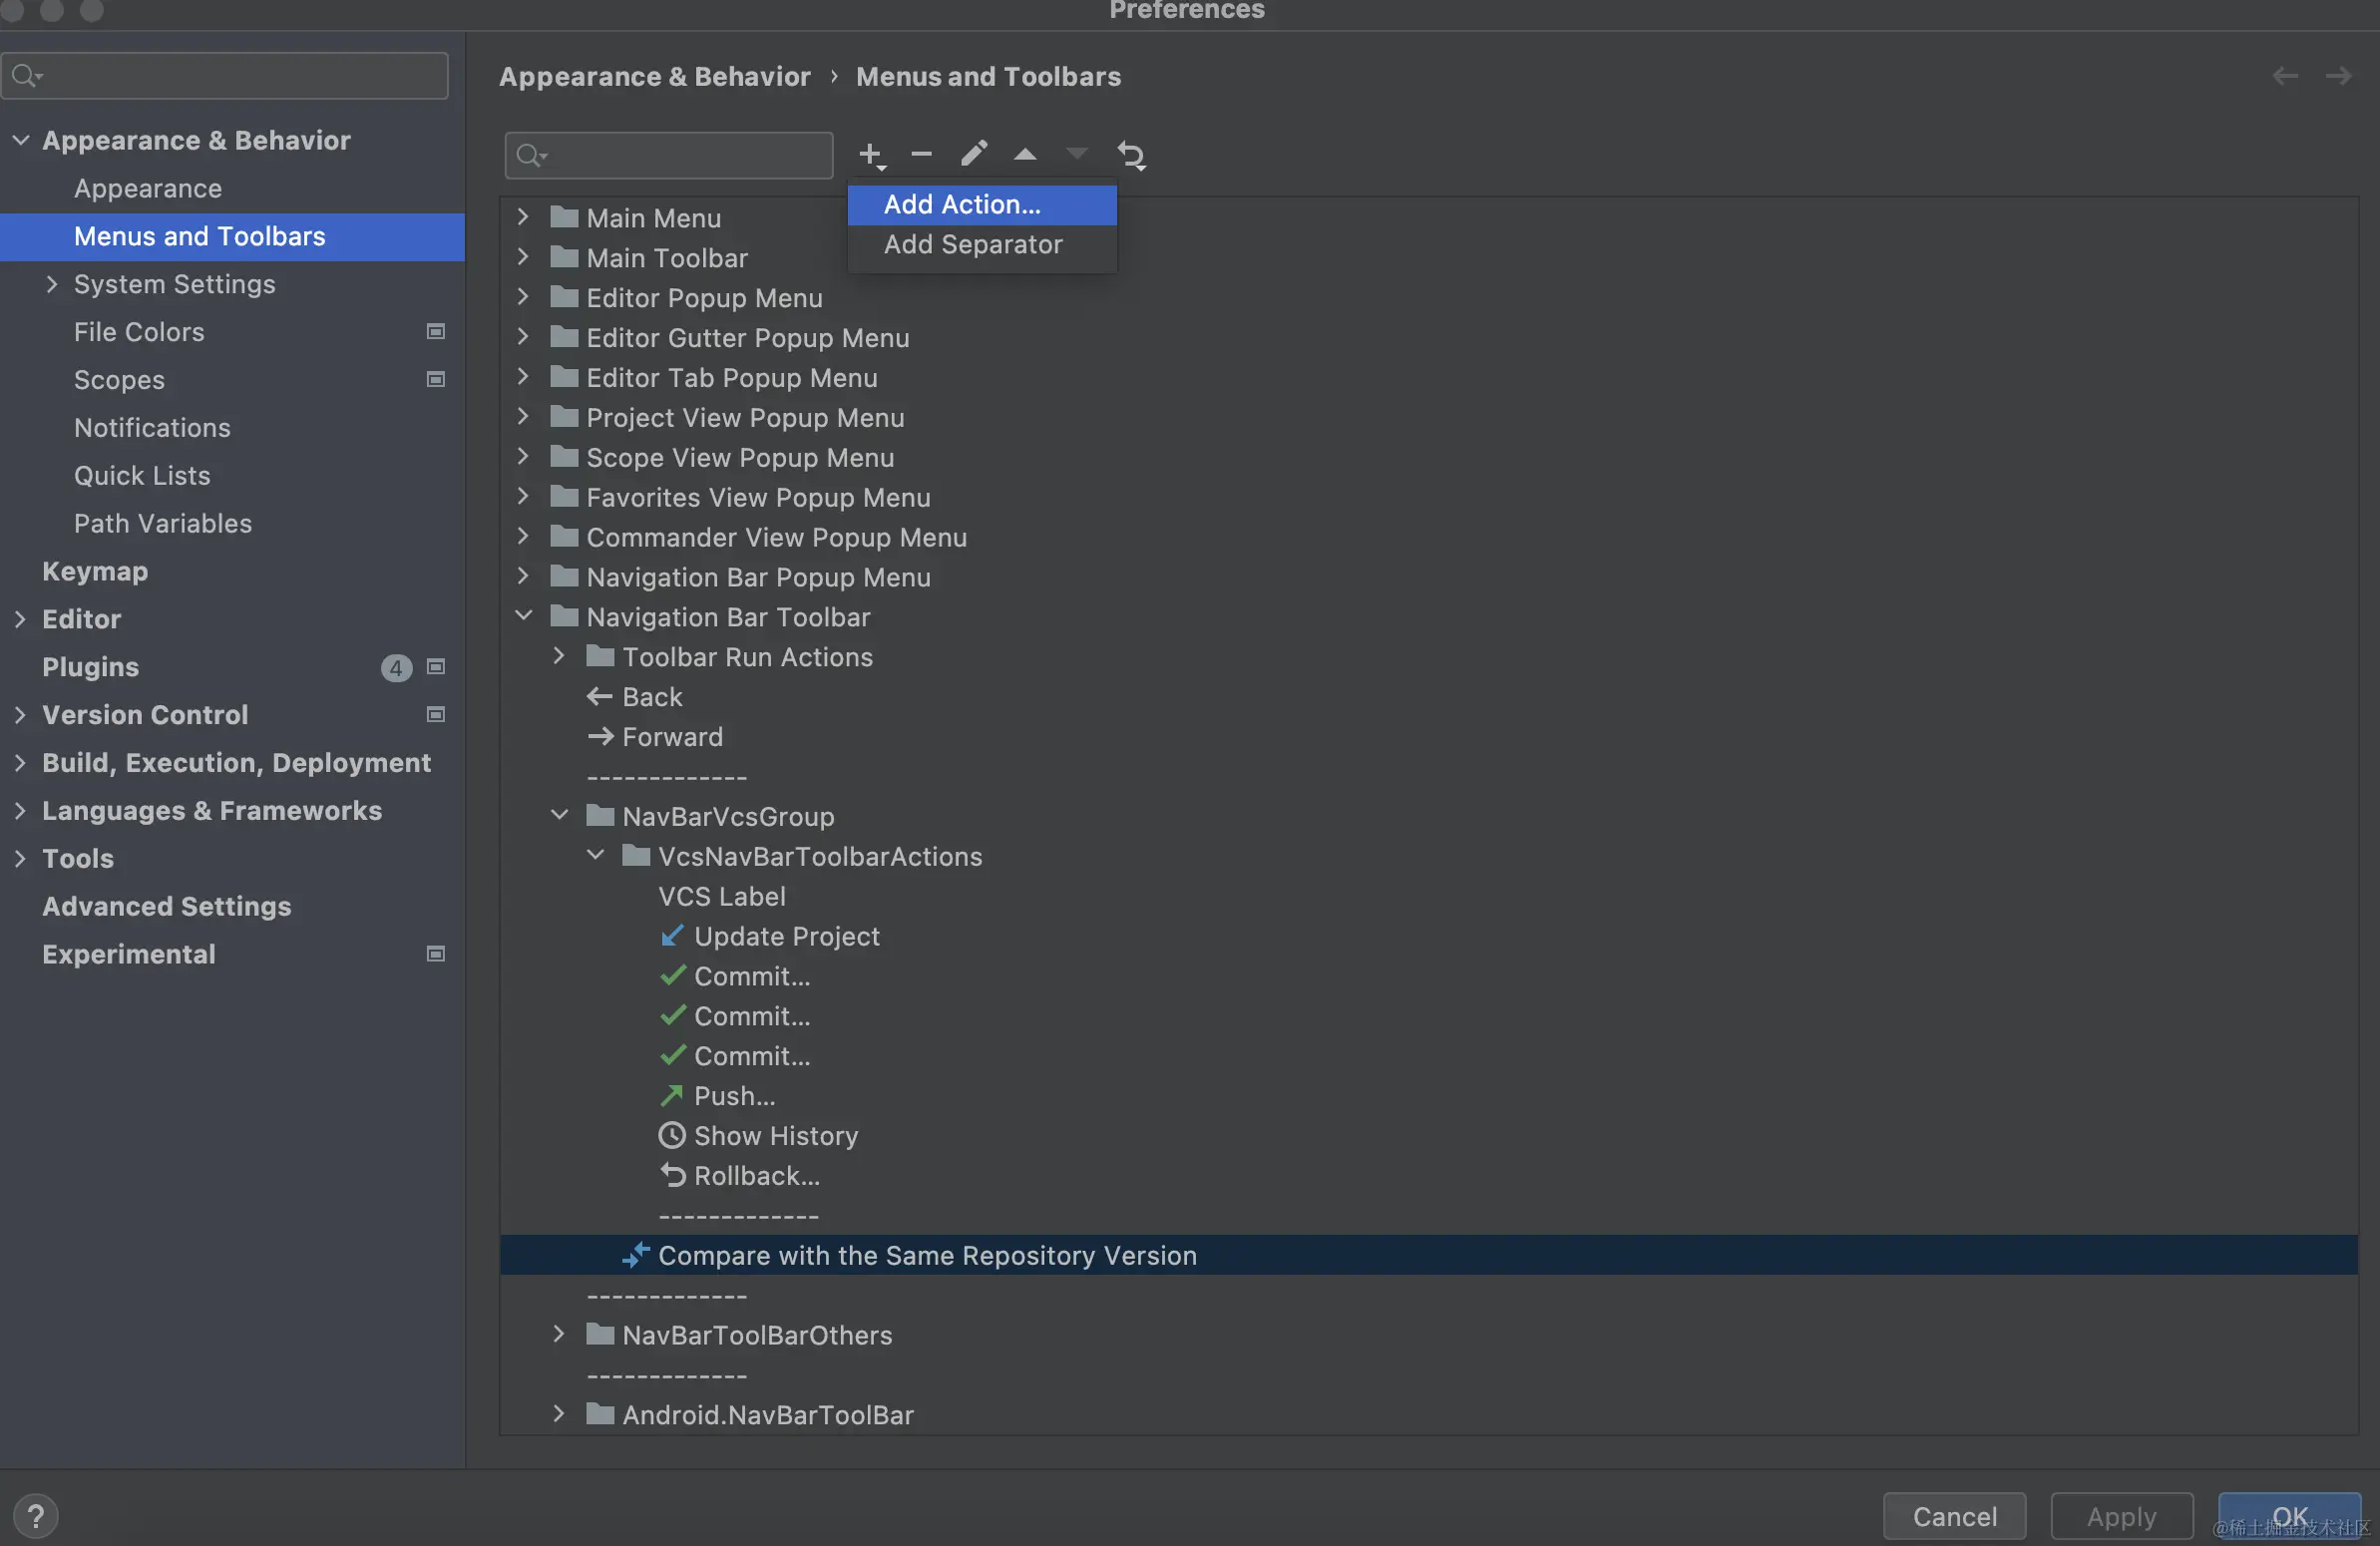Image resolution: width=2380 pixels, height=1546 pixels.
Task: Expand the NavBarToolBarOthers folder
Action: coord(559,1334)
